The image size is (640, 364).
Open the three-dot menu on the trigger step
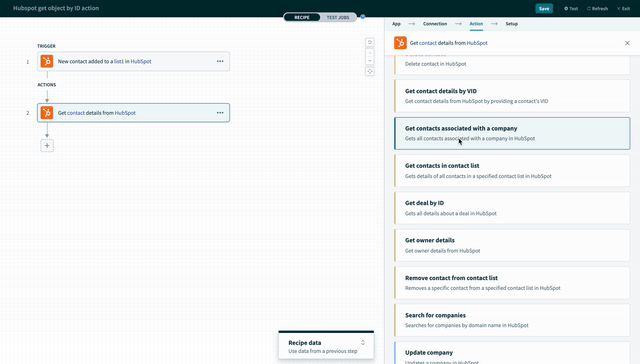[x=220, y=61]
